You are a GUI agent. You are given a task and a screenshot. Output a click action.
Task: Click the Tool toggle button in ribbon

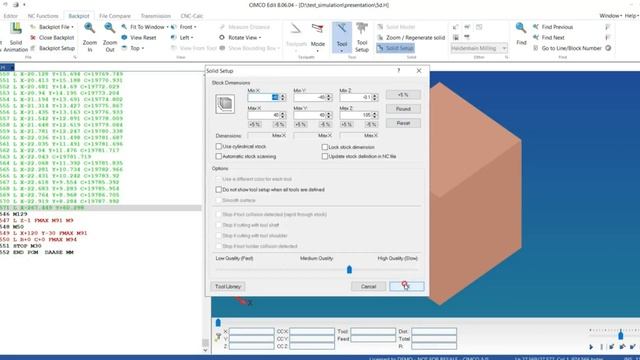click(x=342, y=37)
